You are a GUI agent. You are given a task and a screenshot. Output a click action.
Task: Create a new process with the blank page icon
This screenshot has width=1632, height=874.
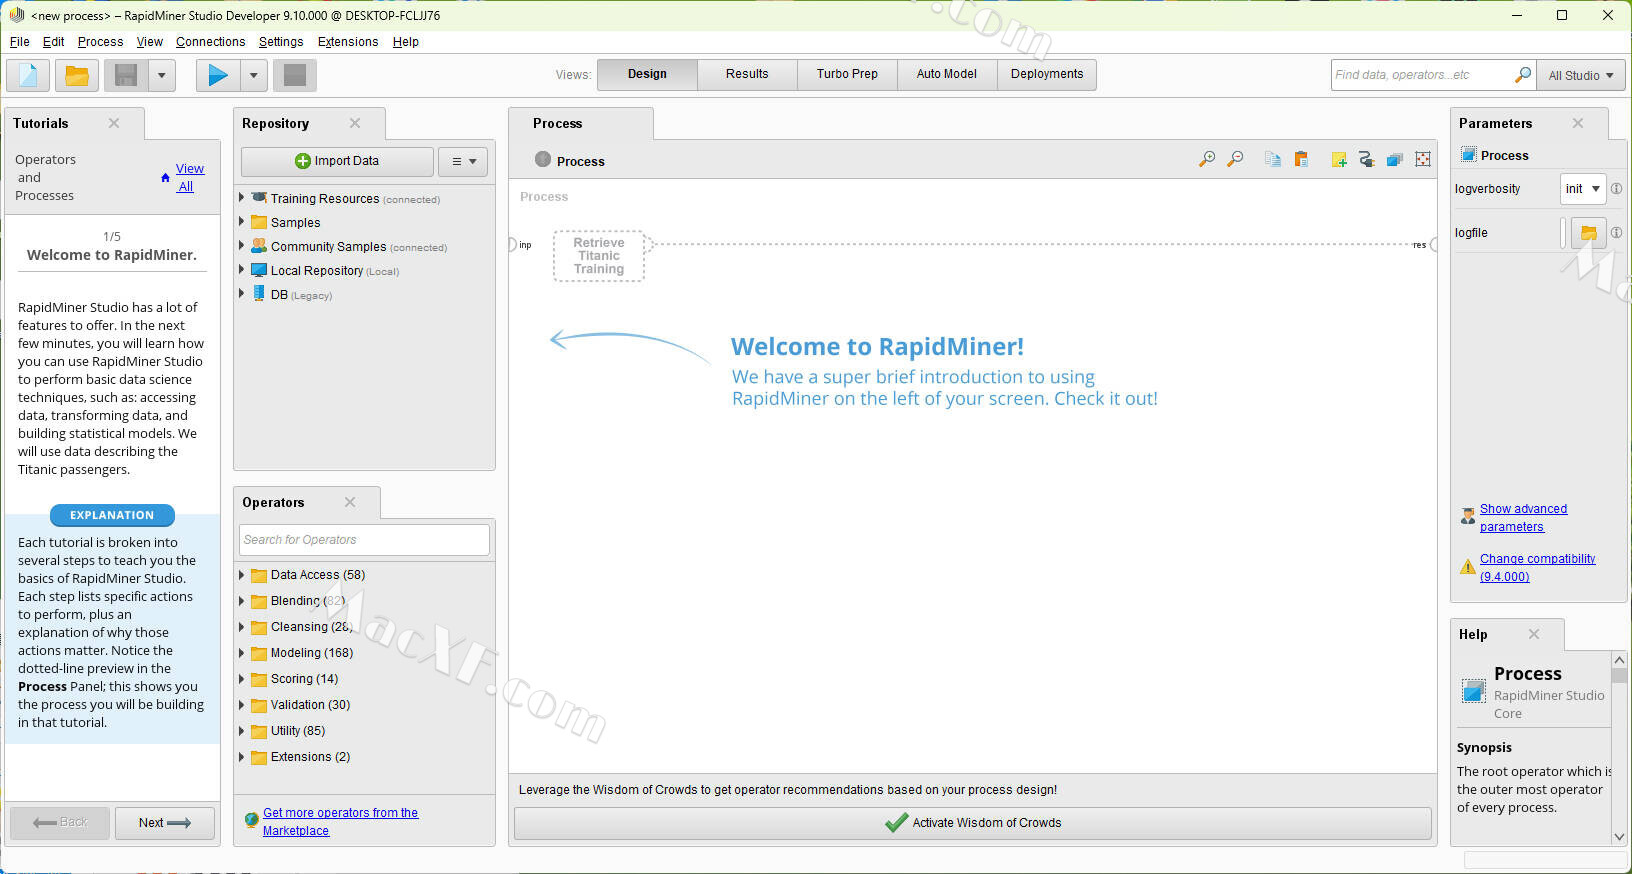pyautogui.click(x=28, y=75)
